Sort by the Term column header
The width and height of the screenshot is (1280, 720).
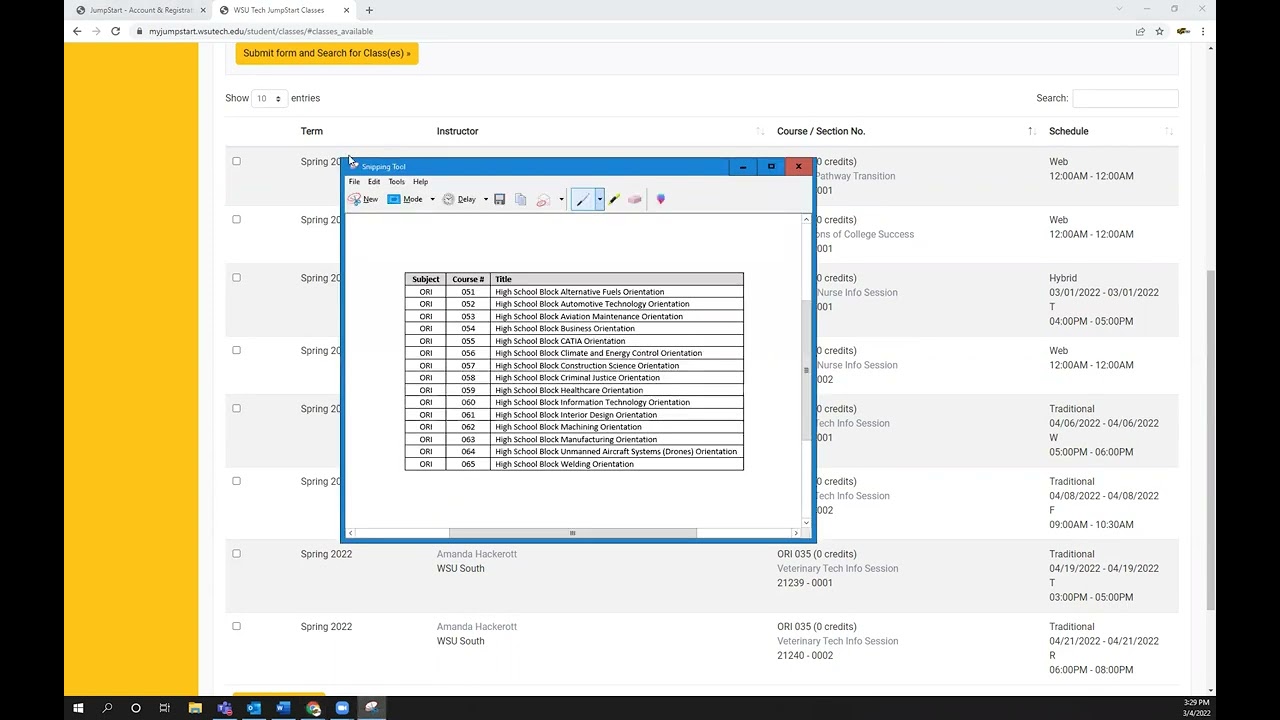point(312,131)
